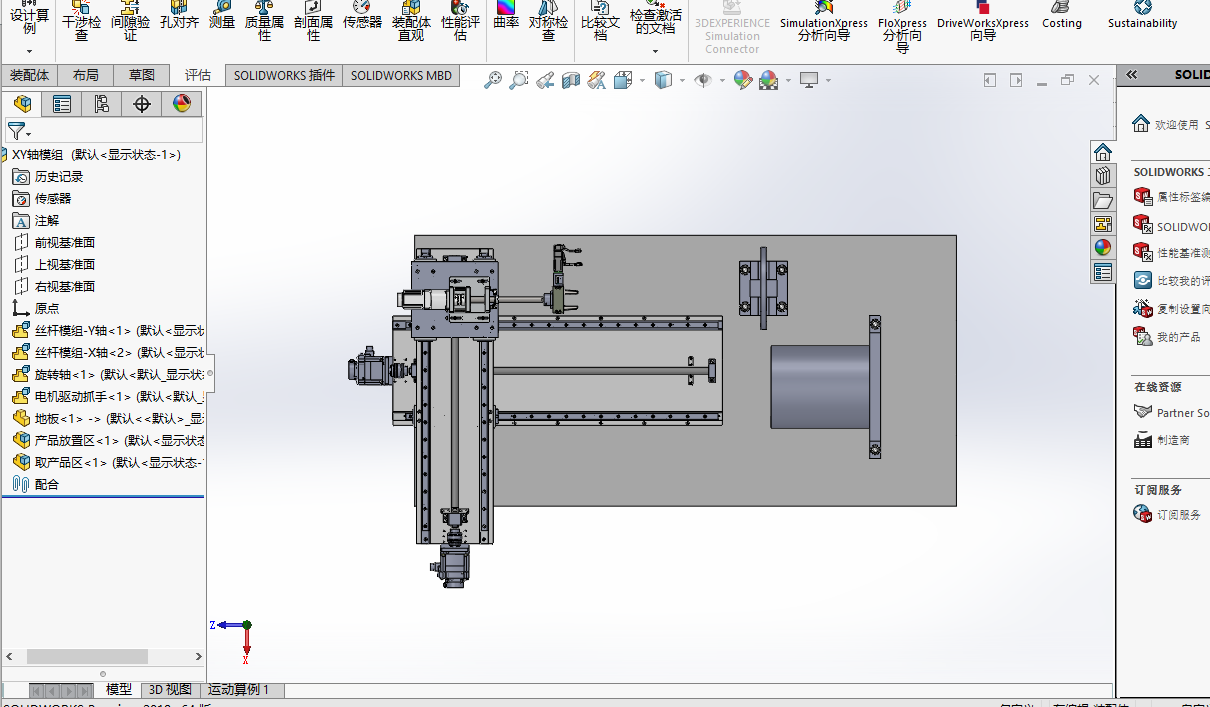Run the 干涉检查 interference check tool
The image size is (1210, 707).
pos(81,22)
